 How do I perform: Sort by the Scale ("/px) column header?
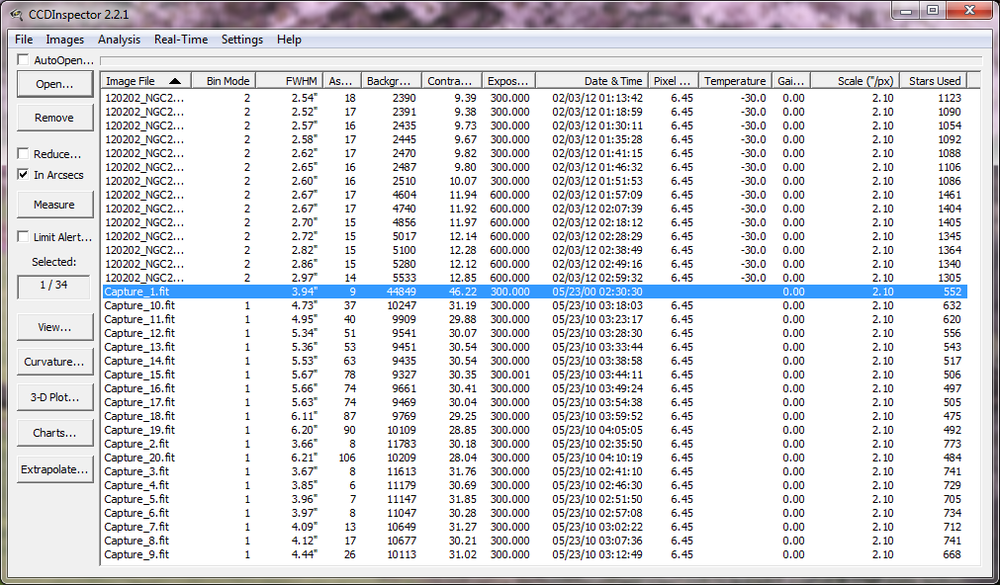click(855, 81)
